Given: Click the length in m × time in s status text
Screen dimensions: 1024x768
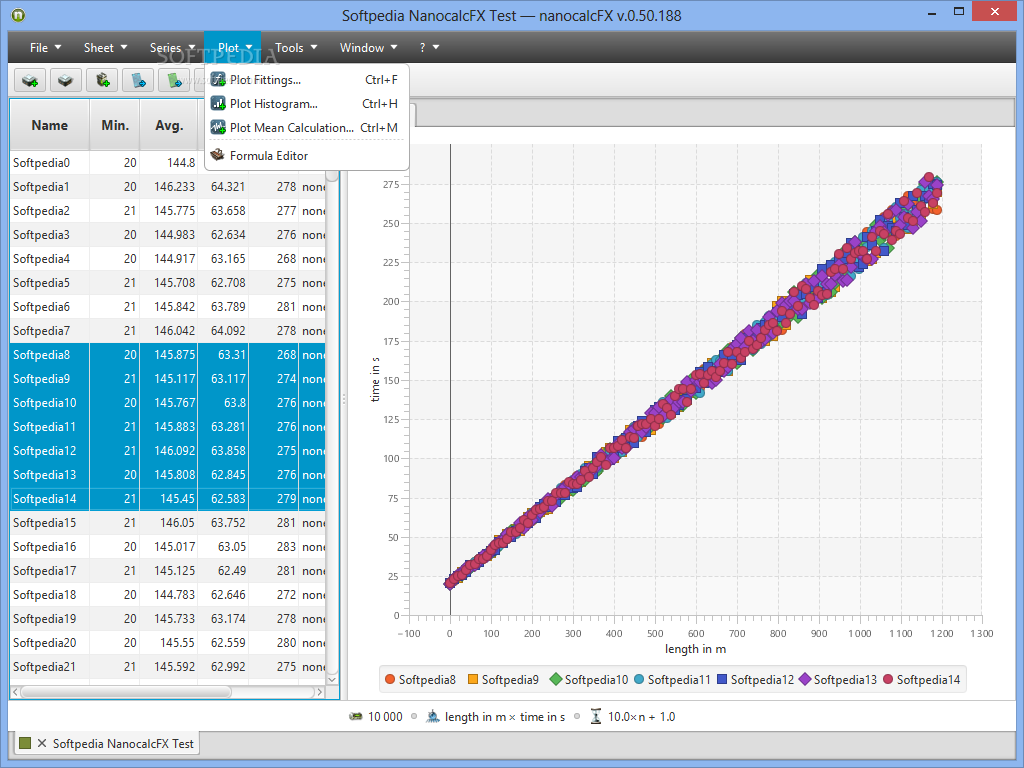Looking at the screenshot, I should click(x=505, y=716).
